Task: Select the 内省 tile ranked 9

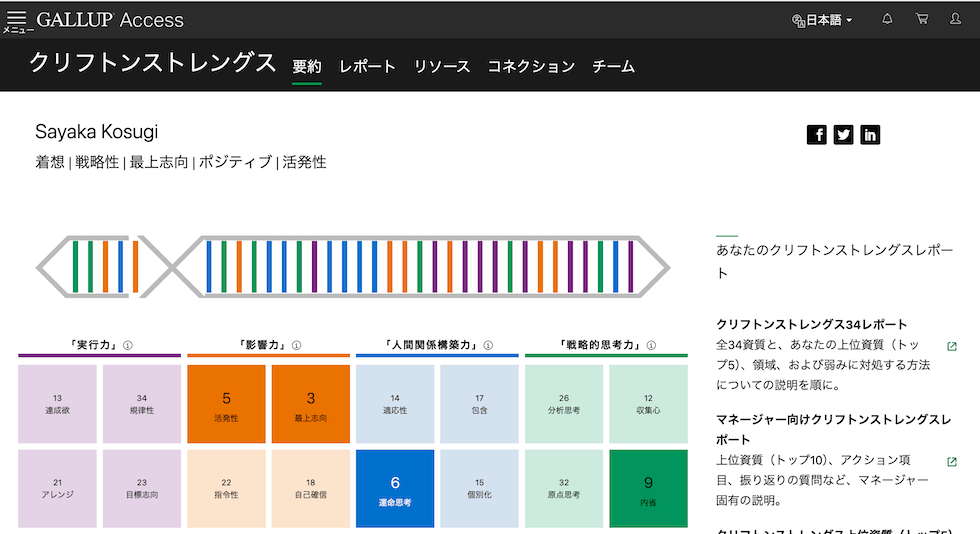Action: click(648, 488)
